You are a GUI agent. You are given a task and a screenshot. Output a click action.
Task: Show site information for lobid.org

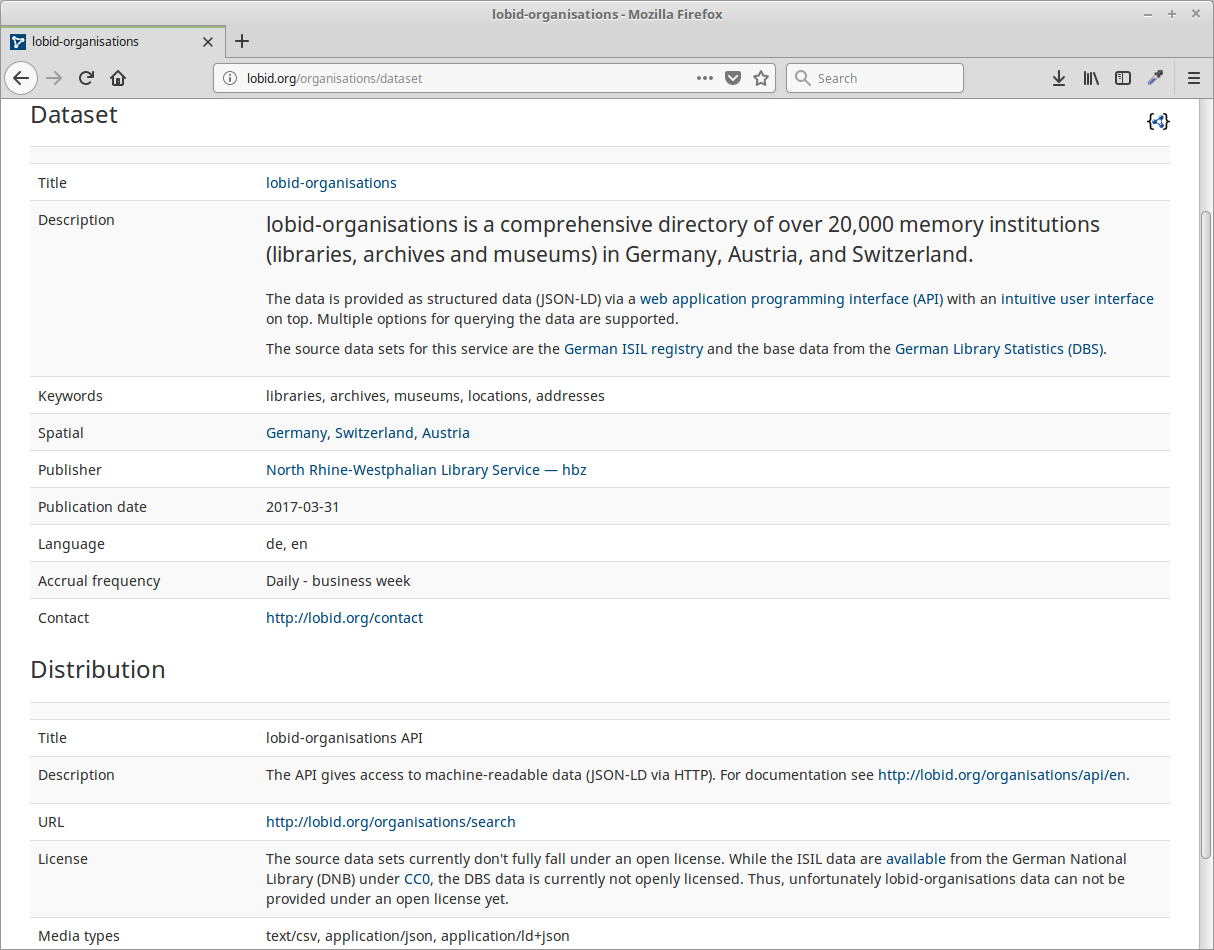pyautogui.click(x=230, y=78)
